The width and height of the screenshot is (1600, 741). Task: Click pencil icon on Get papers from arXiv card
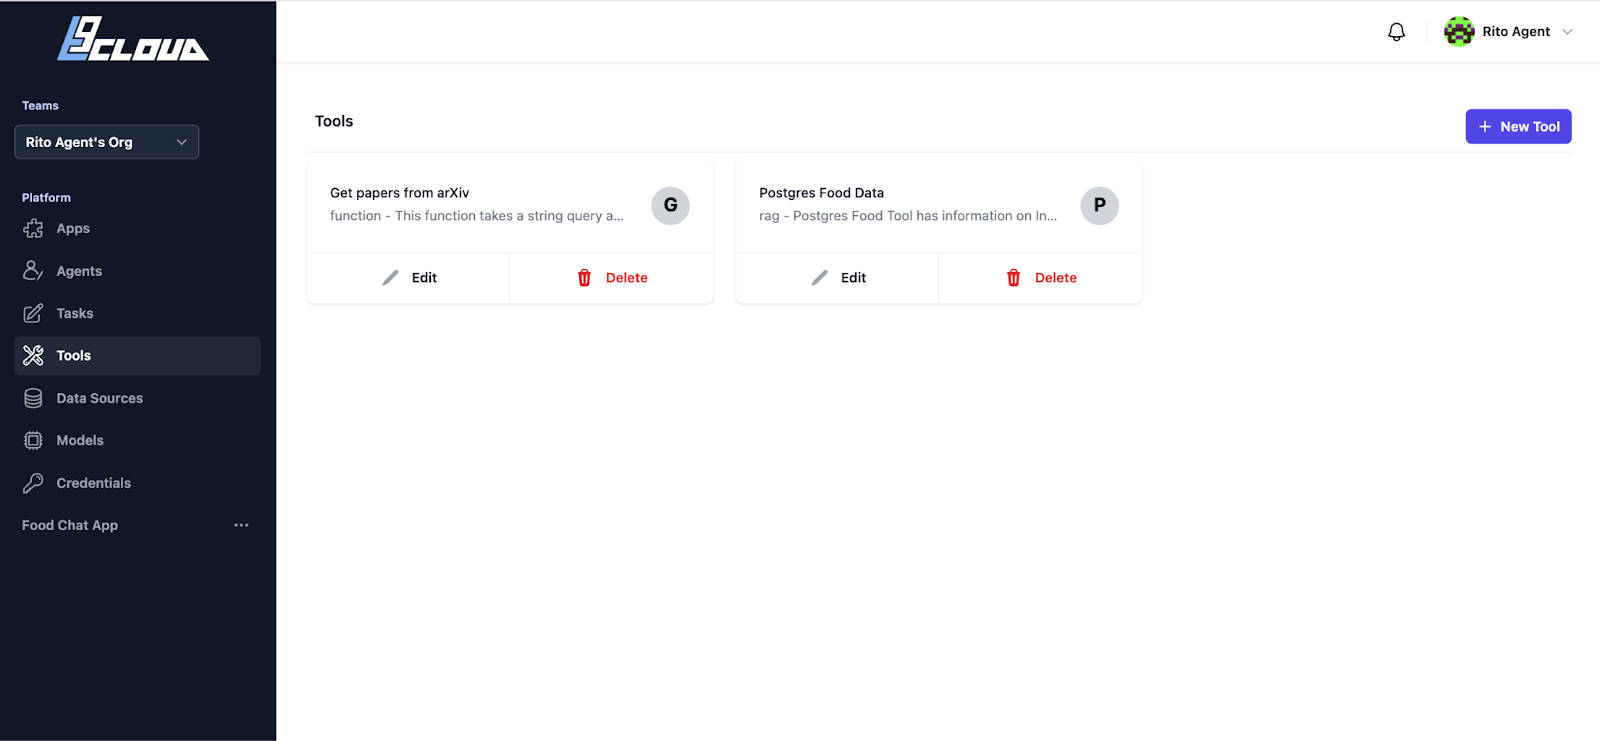pos(390,278)
